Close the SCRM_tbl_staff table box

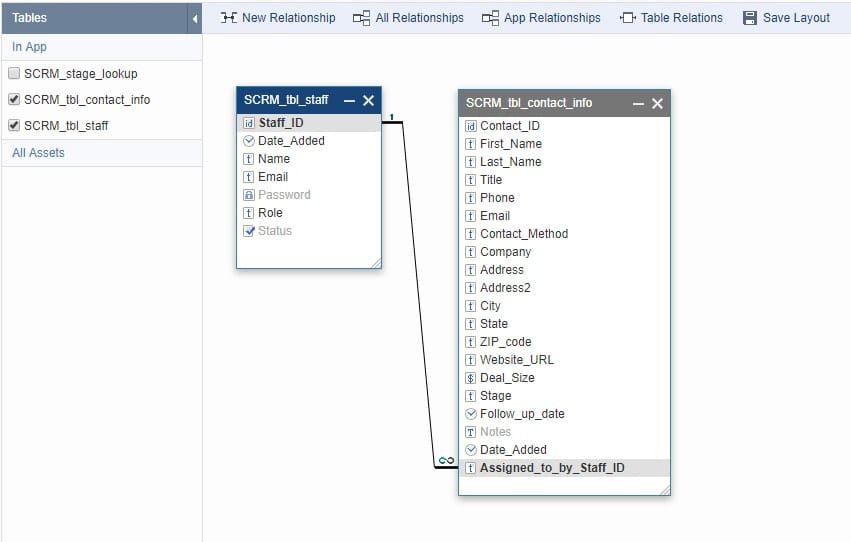[368, 101]
